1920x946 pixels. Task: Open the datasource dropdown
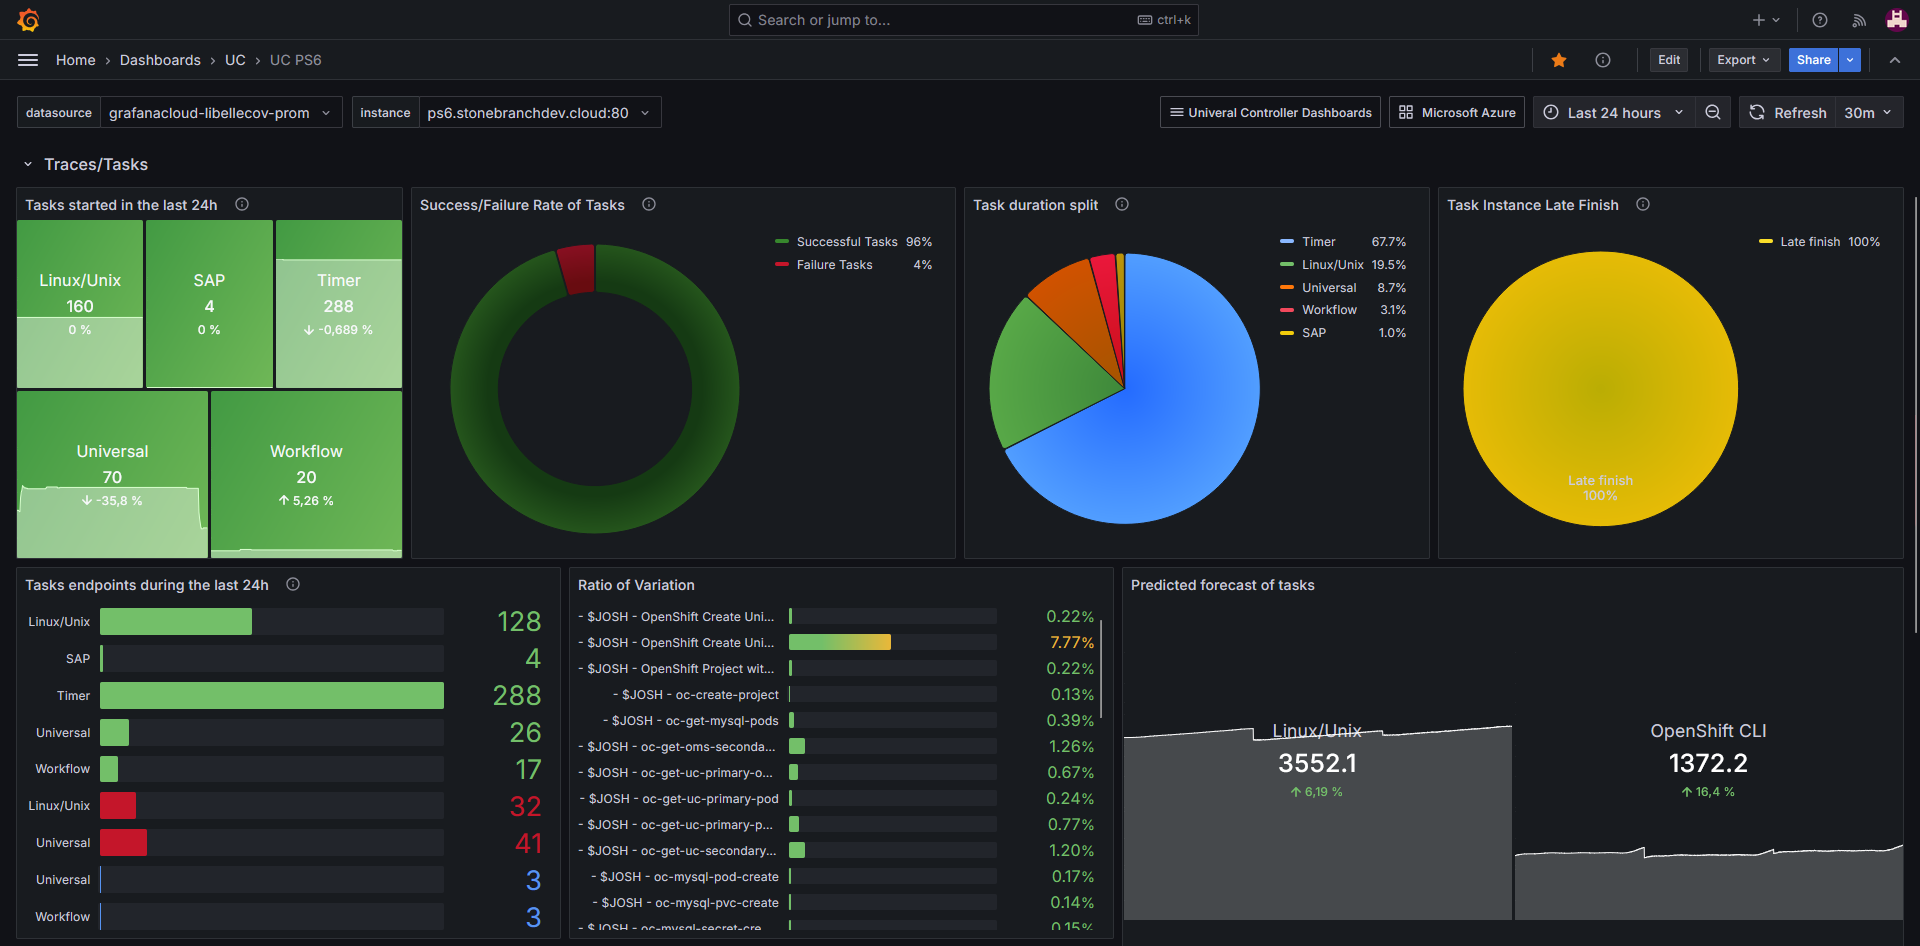coord(219,113)
